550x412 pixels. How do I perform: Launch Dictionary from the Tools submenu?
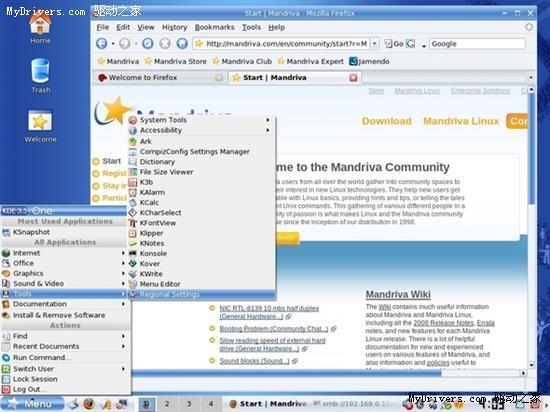[x=201, y=162]
